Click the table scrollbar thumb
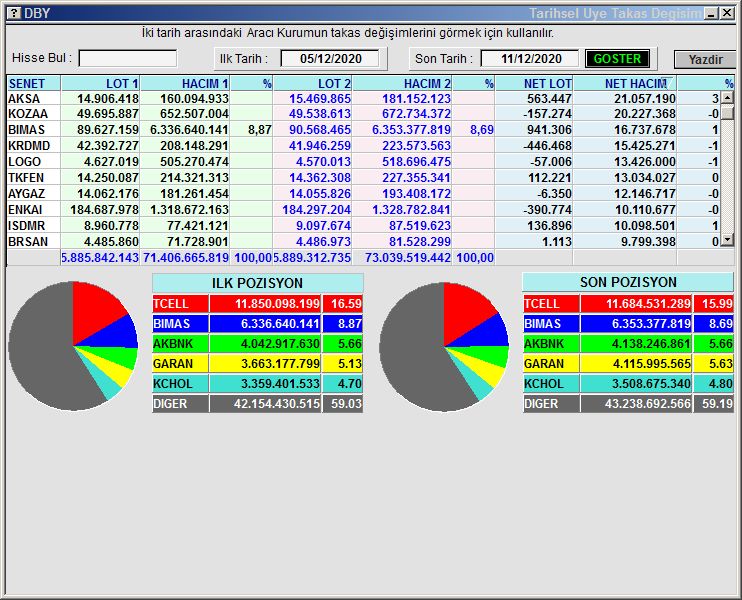This screenshot has width=742, height=600. coord(727,113)
